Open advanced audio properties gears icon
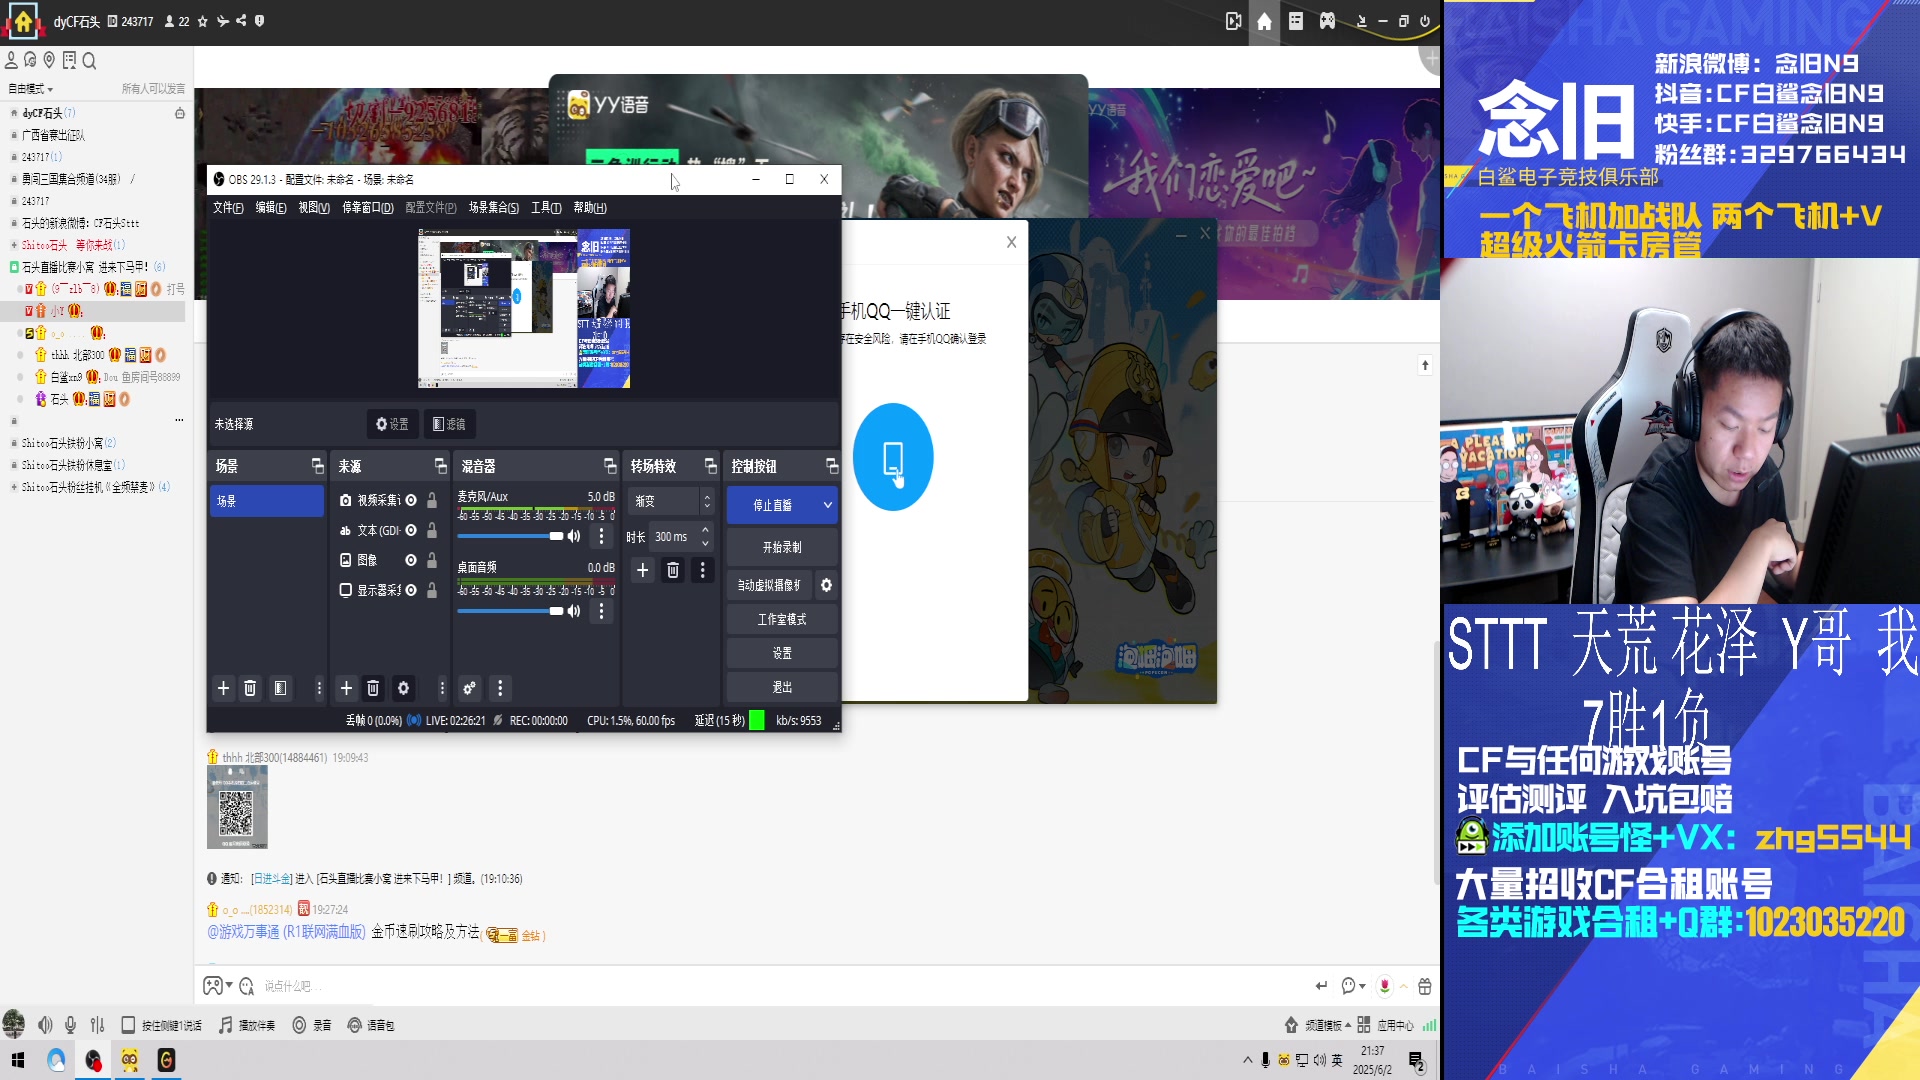Screen dimensions: 1920x1080 [469, 688]
